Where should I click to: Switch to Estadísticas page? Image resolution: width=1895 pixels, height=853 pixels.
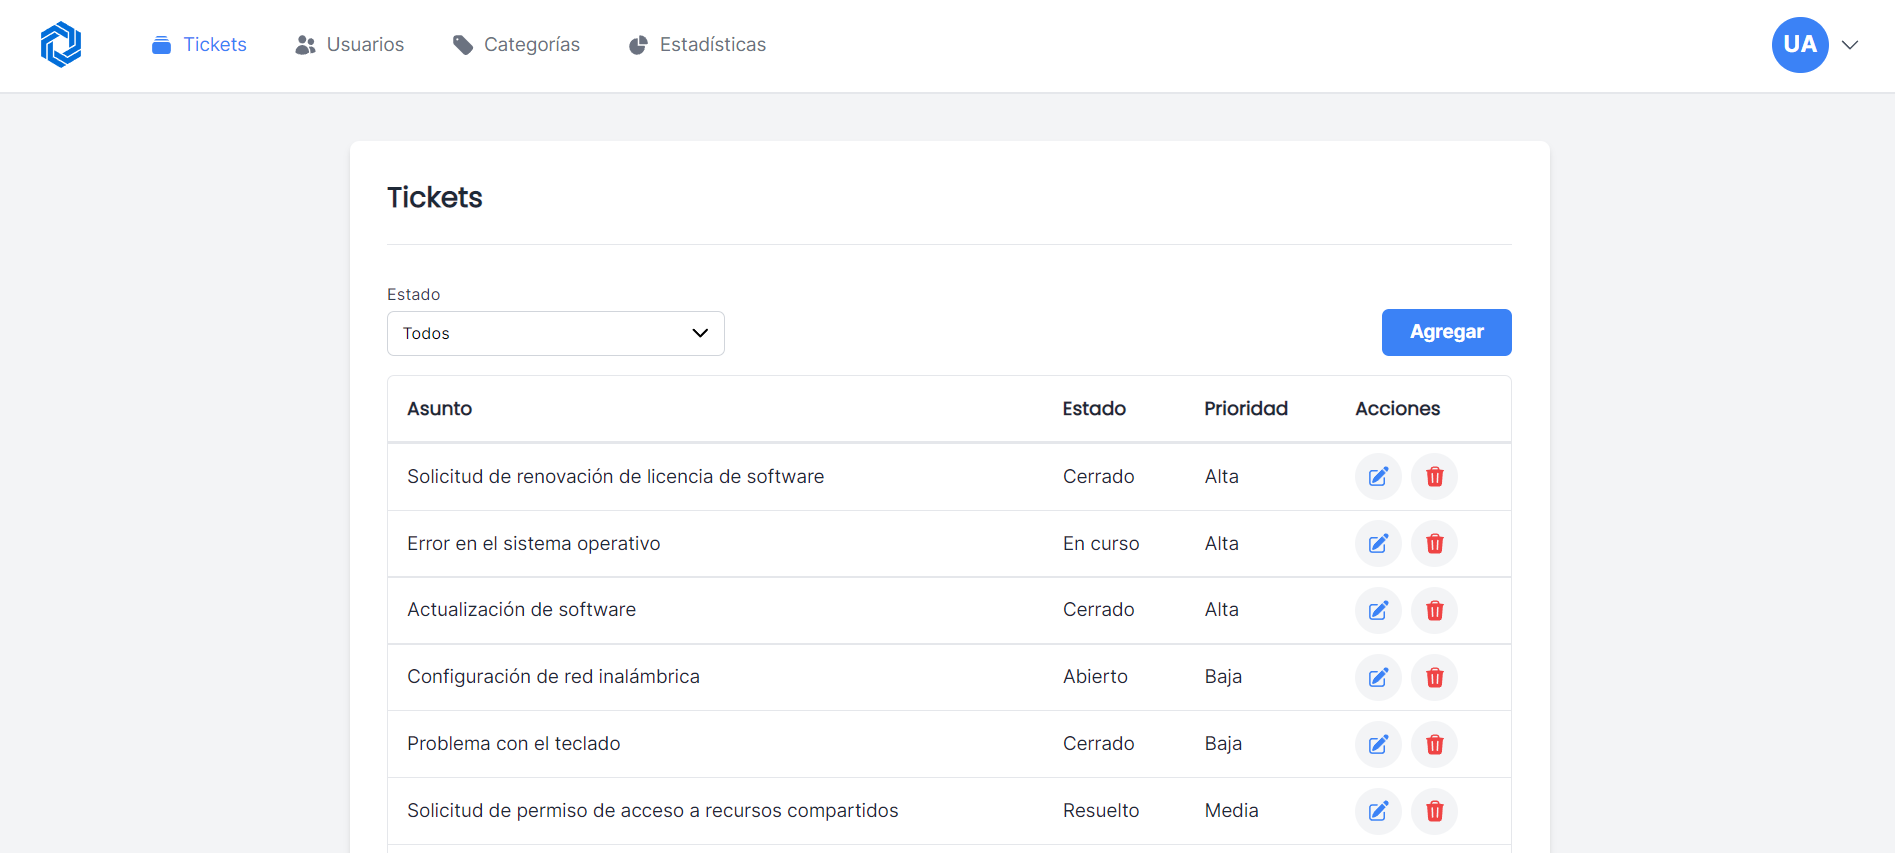tap(697, 45)
